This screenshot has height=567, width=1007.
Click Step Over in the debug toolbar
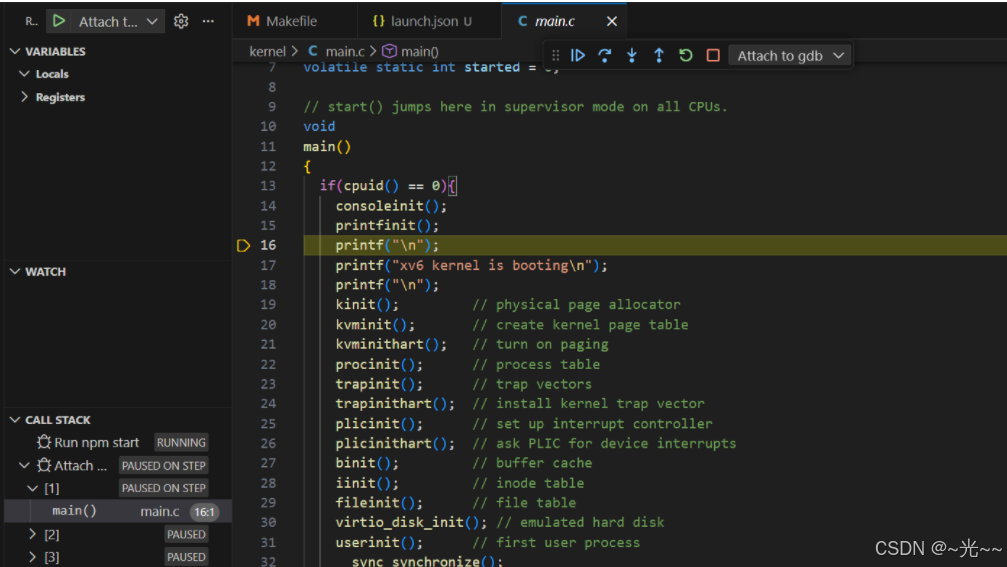point(604,55)
